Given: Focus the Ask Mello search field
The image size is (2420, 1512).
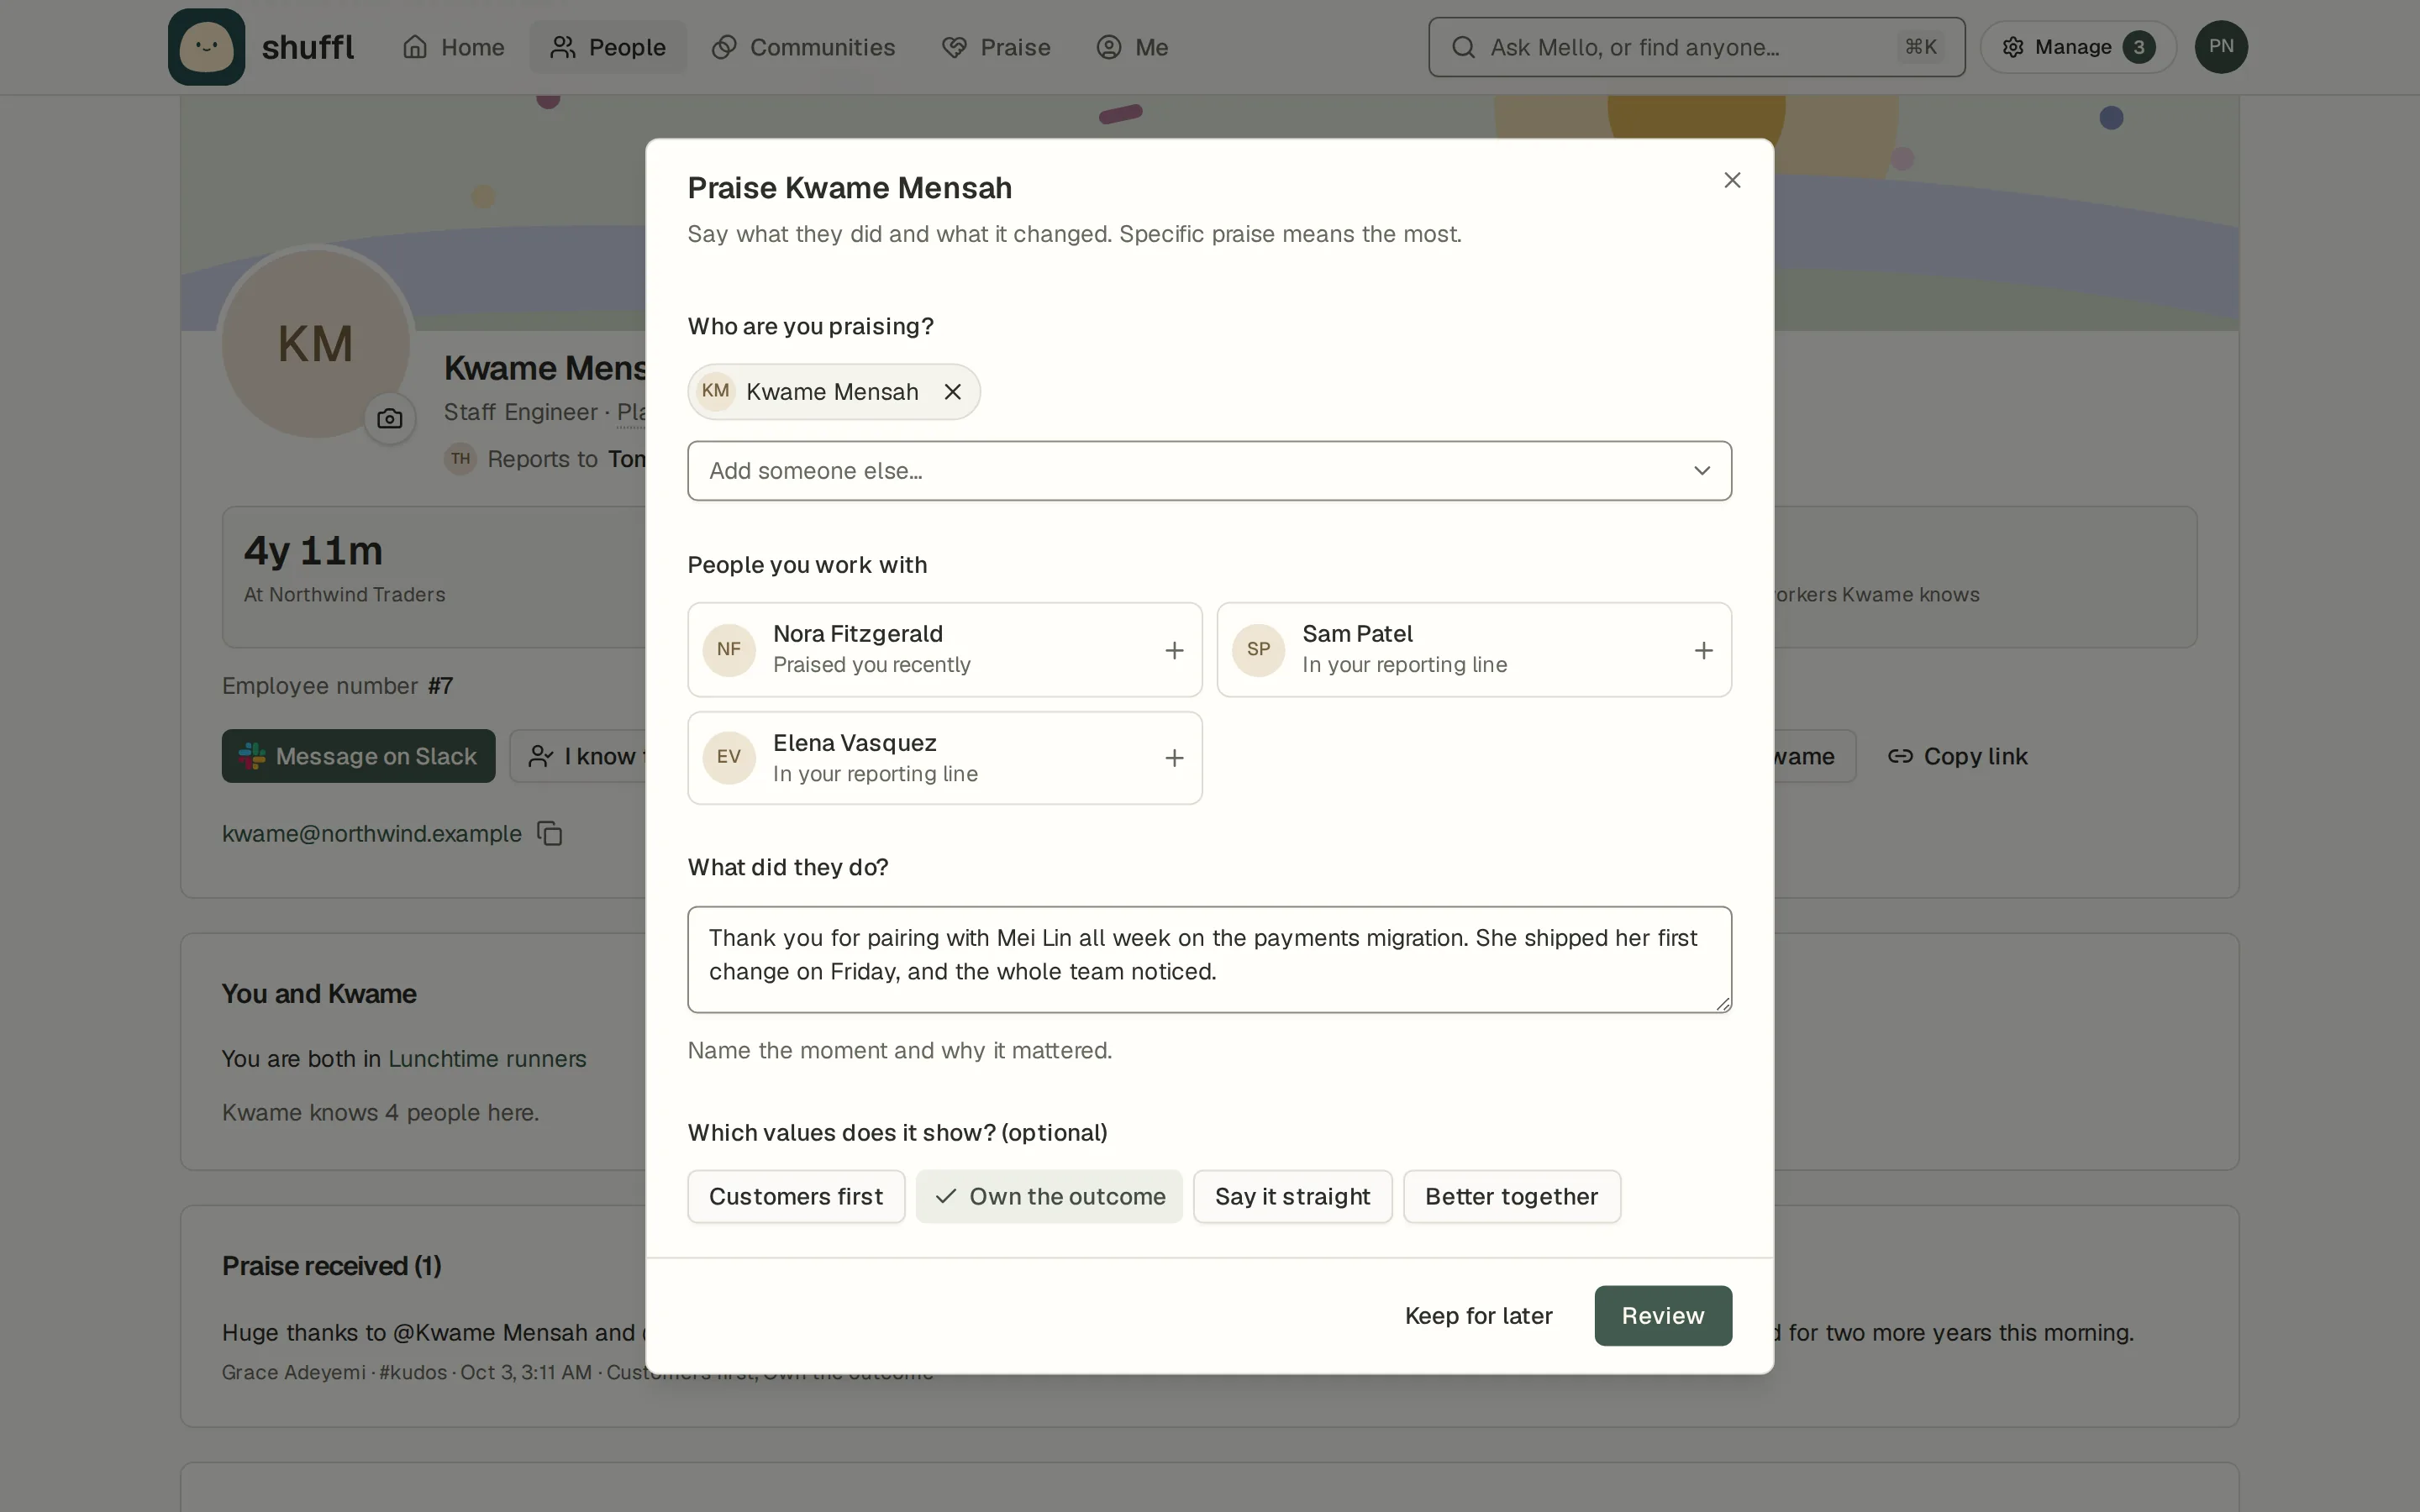Looking at the screenshot, I should point(1696,47).
